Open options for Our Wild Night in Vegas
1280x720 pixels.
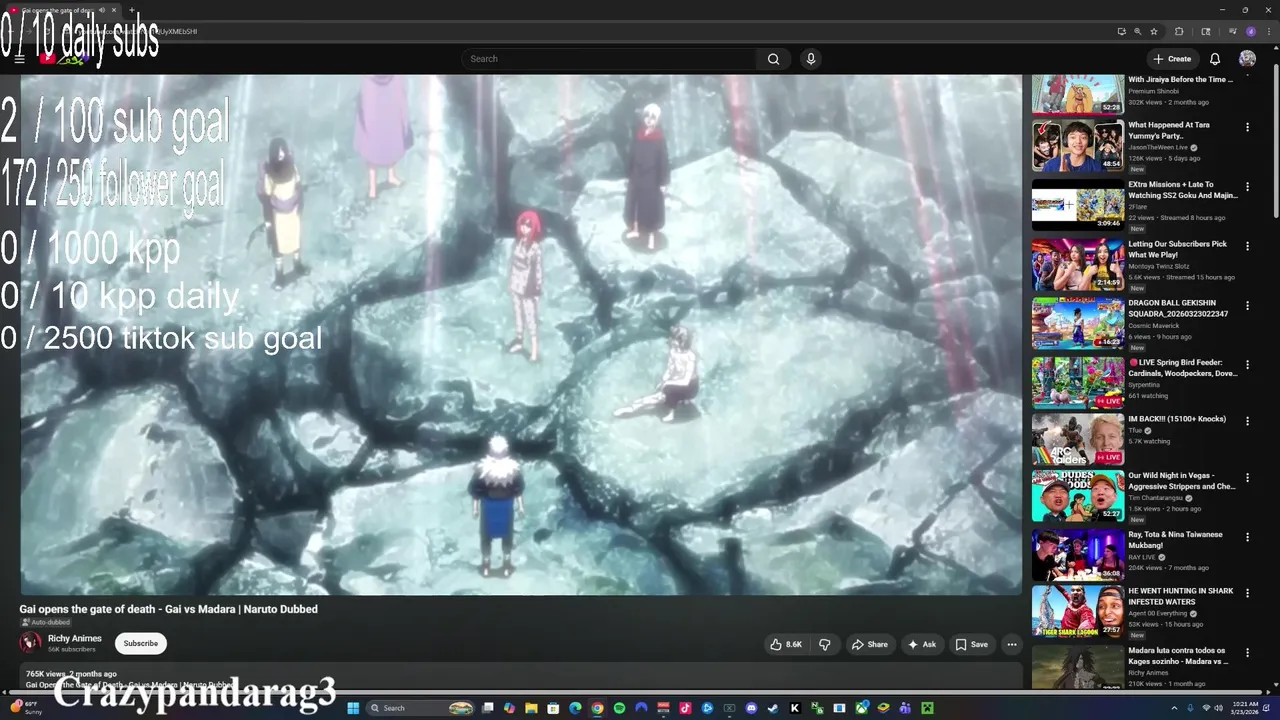[1247, 478]
